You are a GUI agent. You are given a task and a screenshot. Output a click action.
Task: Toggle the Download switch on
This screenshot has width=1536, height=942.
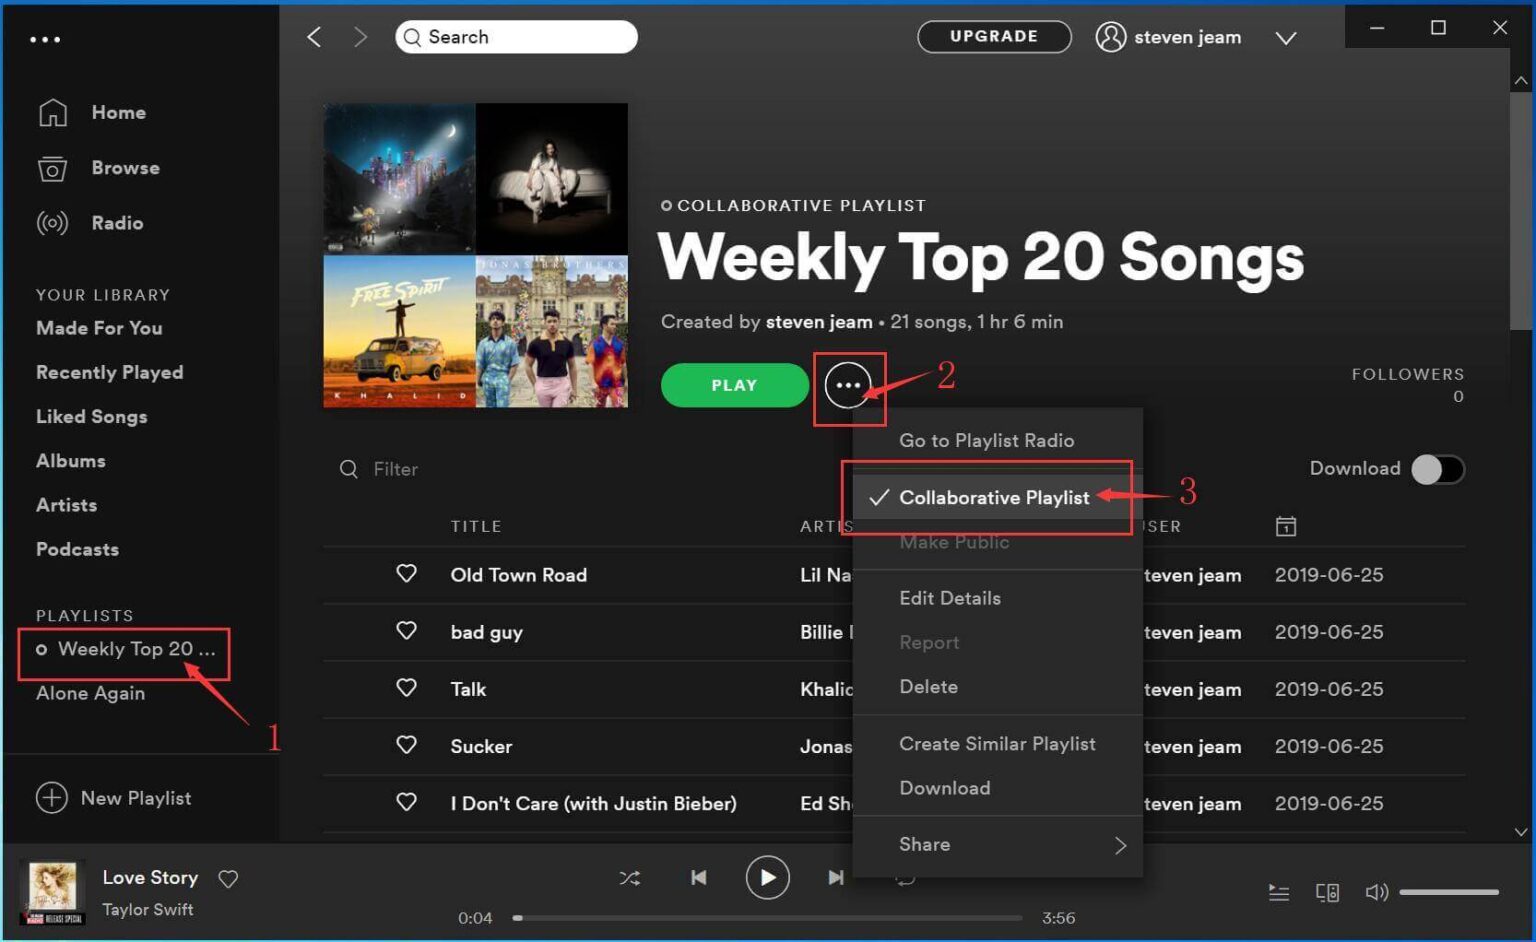(x=1437, y=469)
